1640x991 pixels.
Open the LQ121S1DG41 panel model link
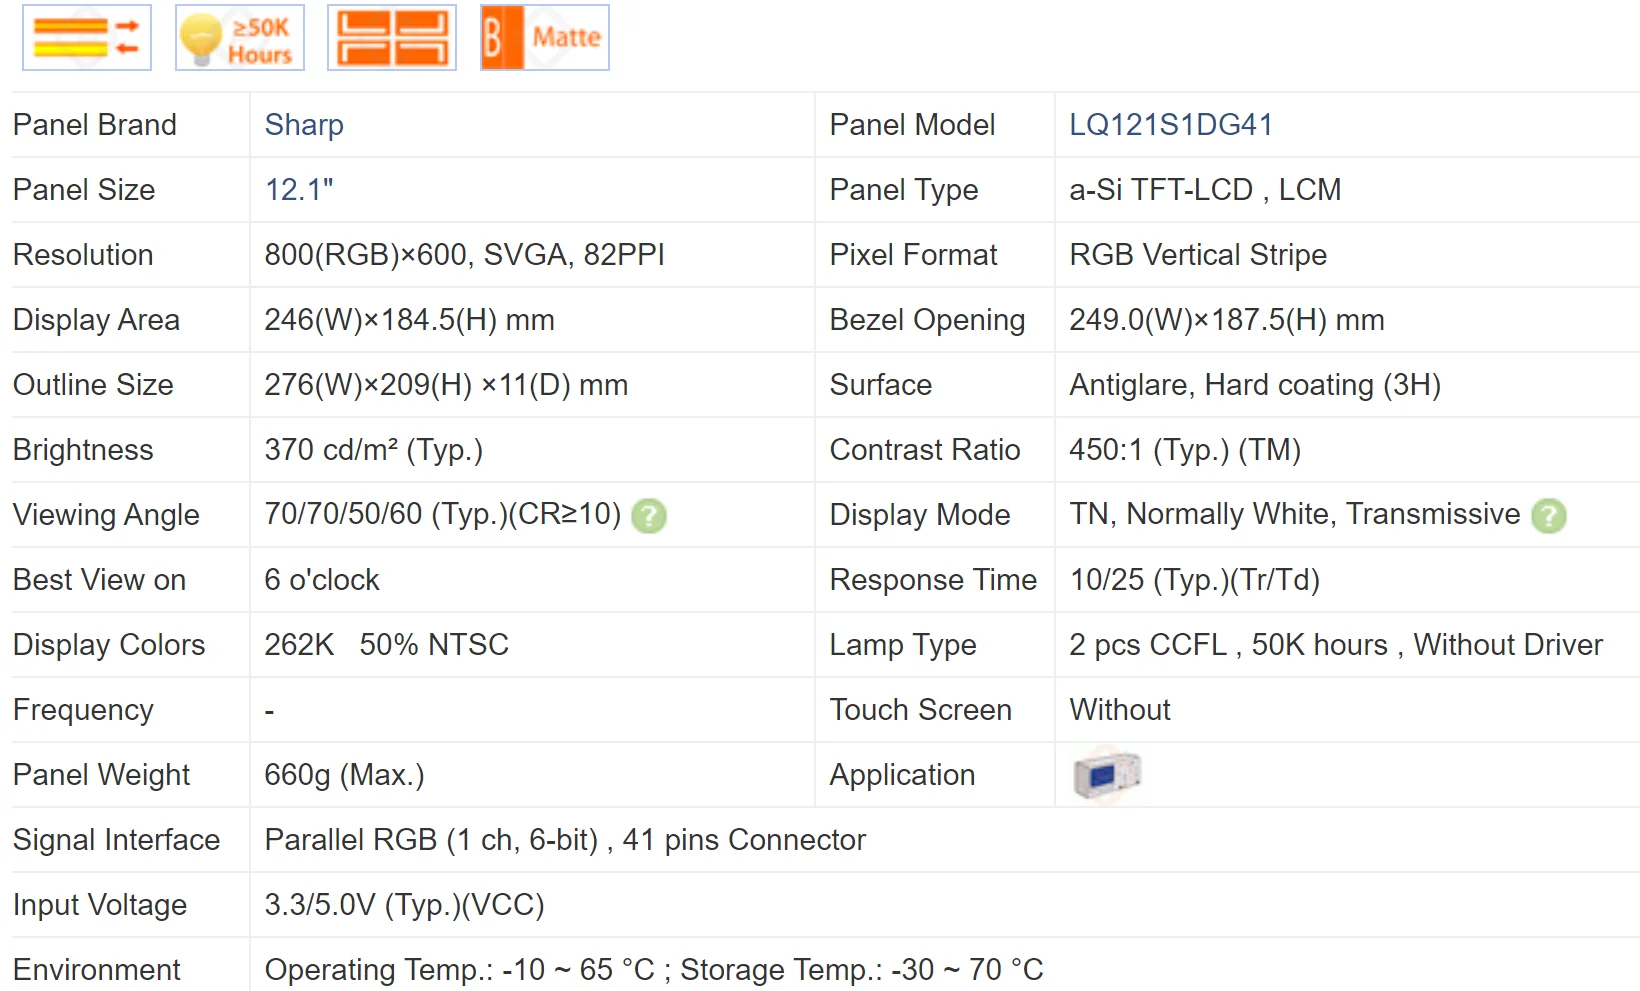click(x=1171, y=125)
